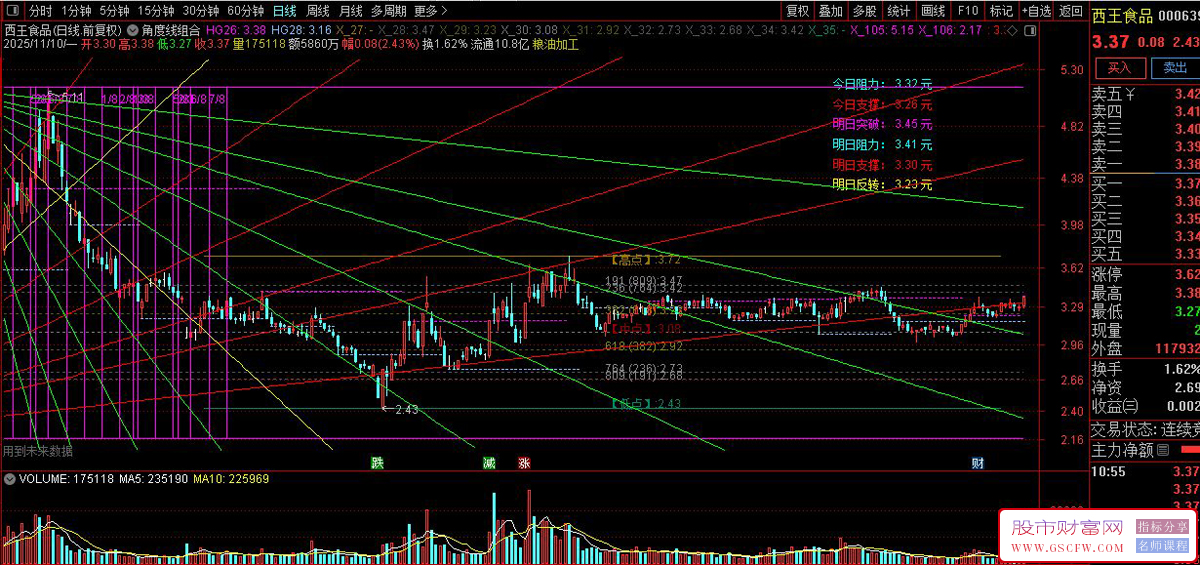This screenshot has width=1200, height=565.
Task: Click the 明日阻力 3.41元 label
Action: (x=882, y=144)
